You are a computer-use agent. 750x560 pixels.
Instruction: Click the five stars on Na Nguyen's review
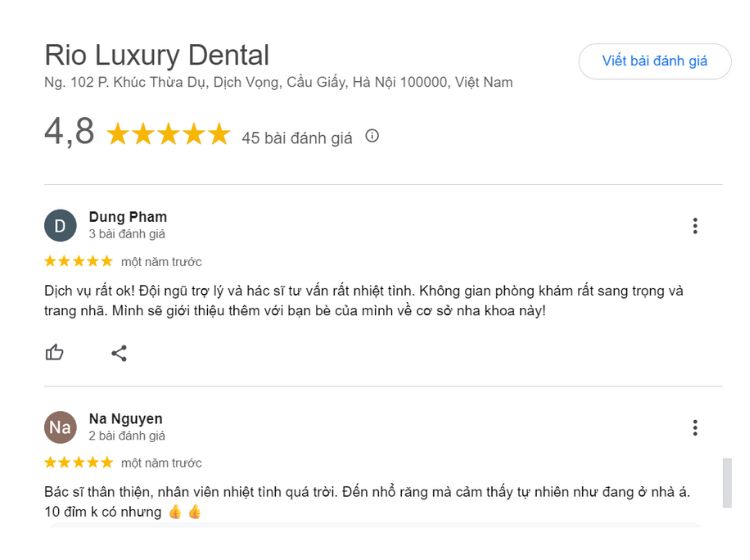point(78,462)
